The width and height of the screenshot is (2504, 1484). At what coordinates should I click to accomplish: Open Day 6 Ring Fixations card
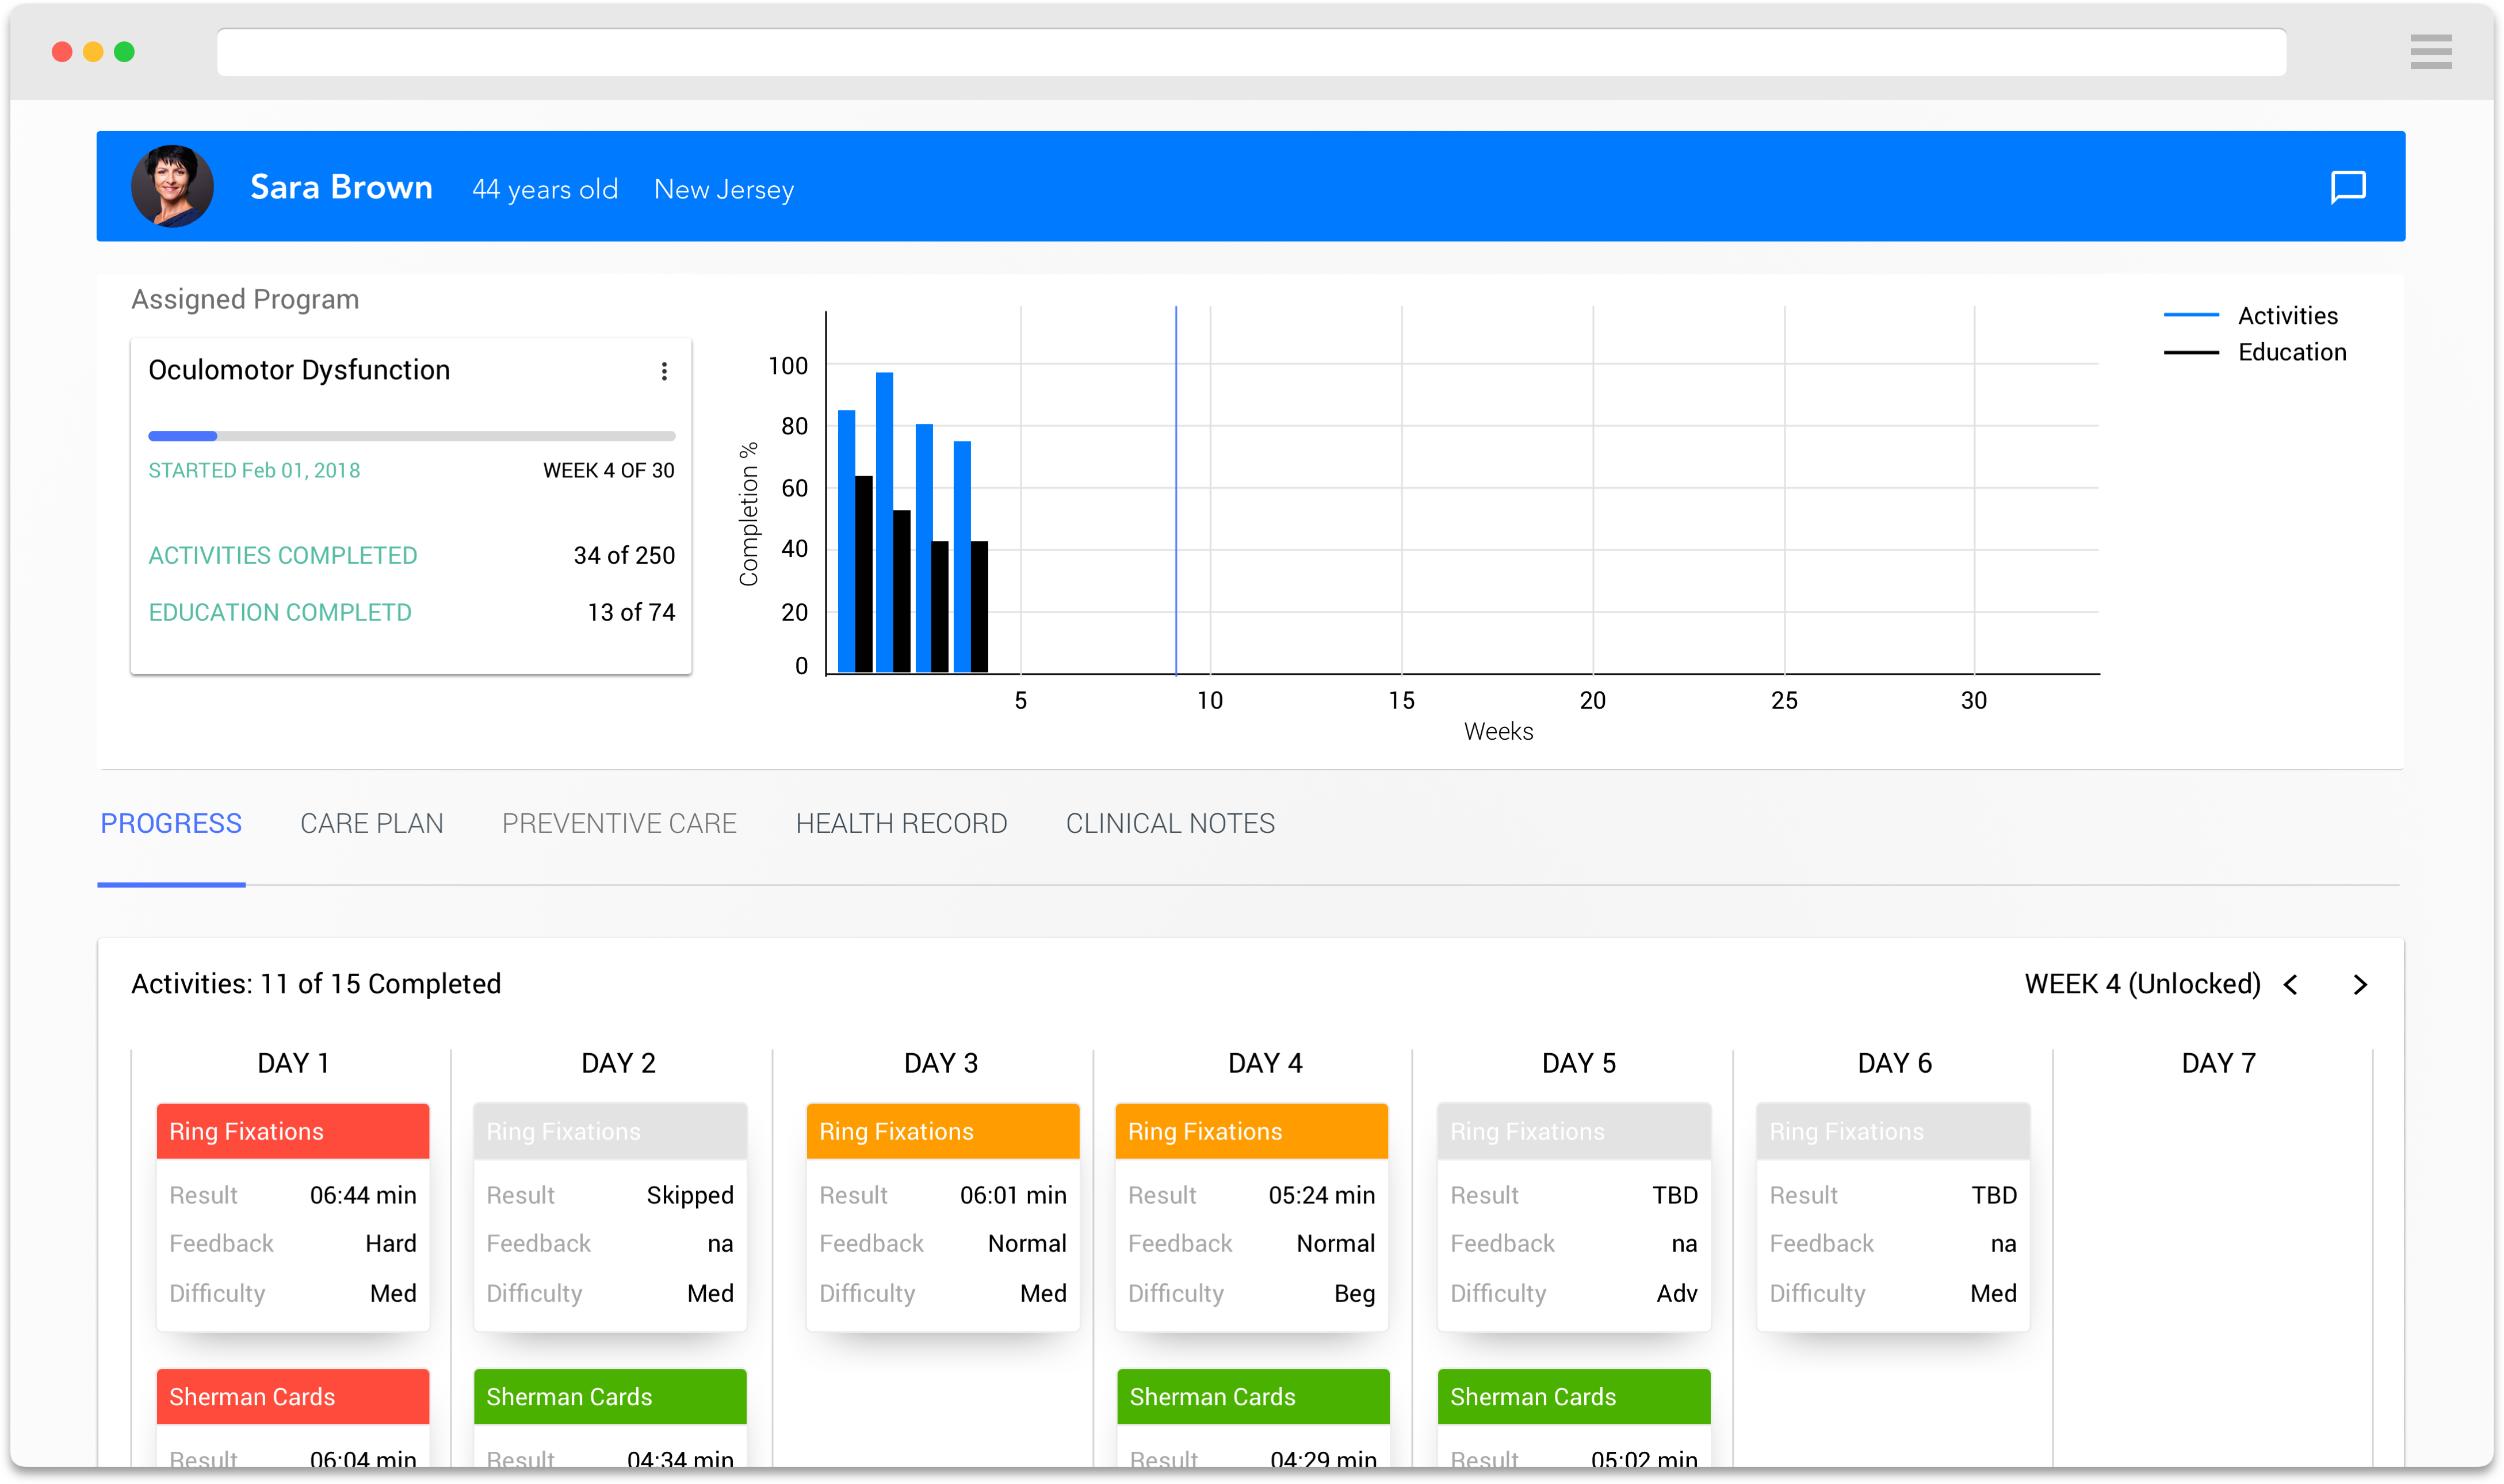click(x=1893, y=1217)
